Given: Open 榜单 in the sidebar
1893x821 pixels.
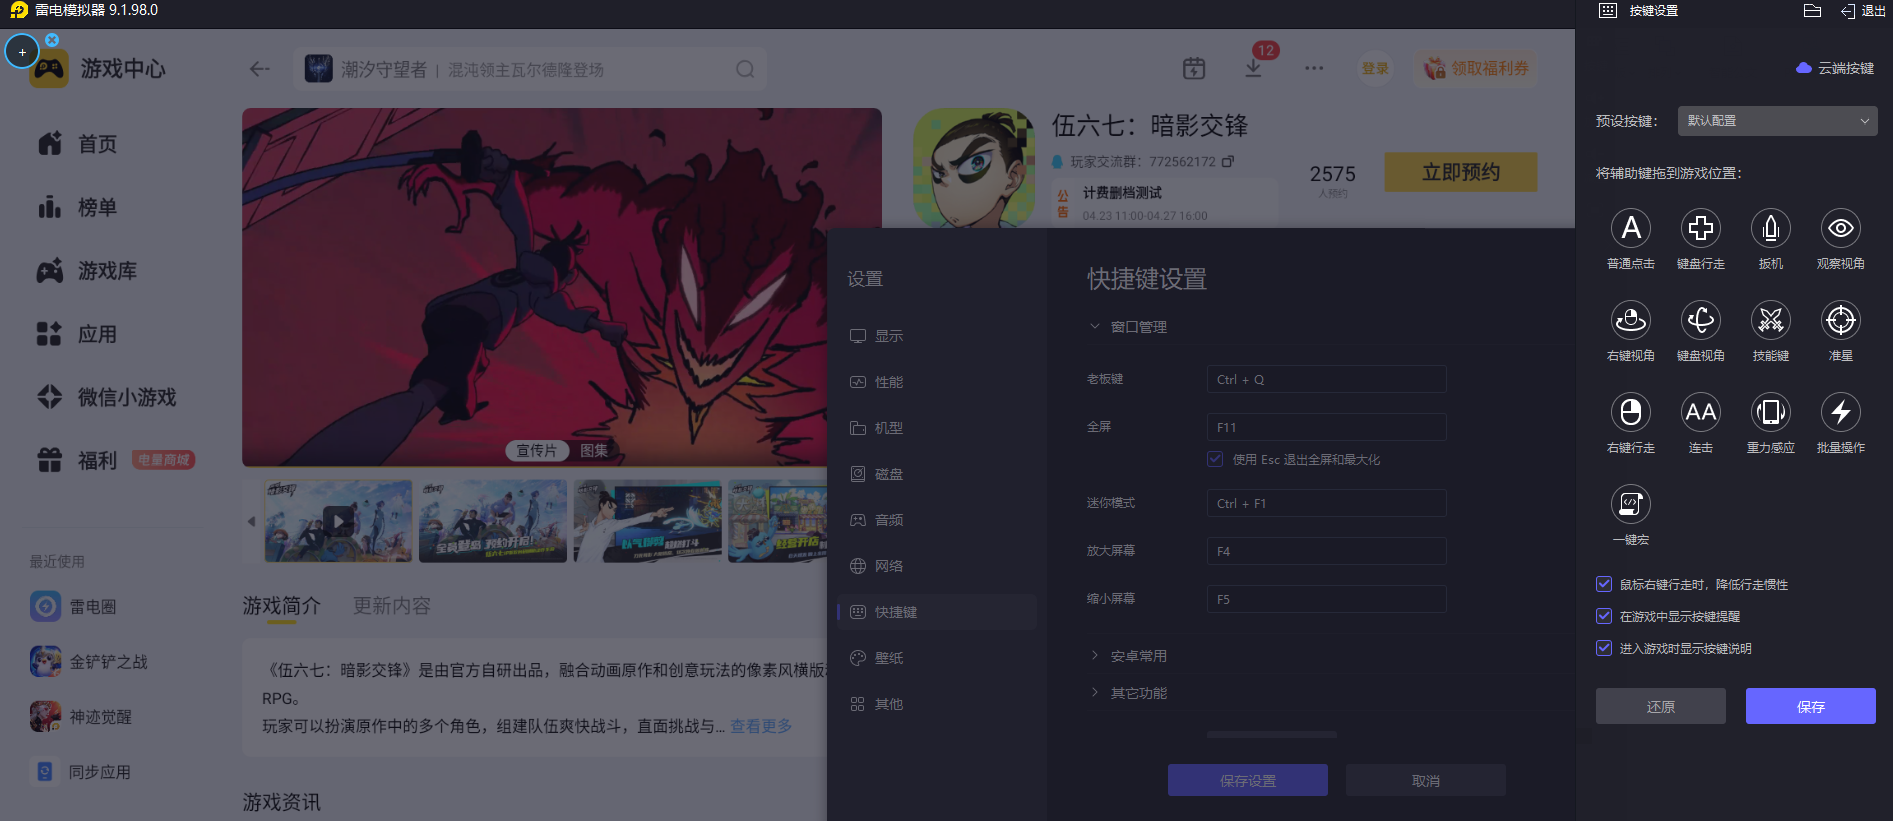Looking at the screenshot, I should point(77,207).
